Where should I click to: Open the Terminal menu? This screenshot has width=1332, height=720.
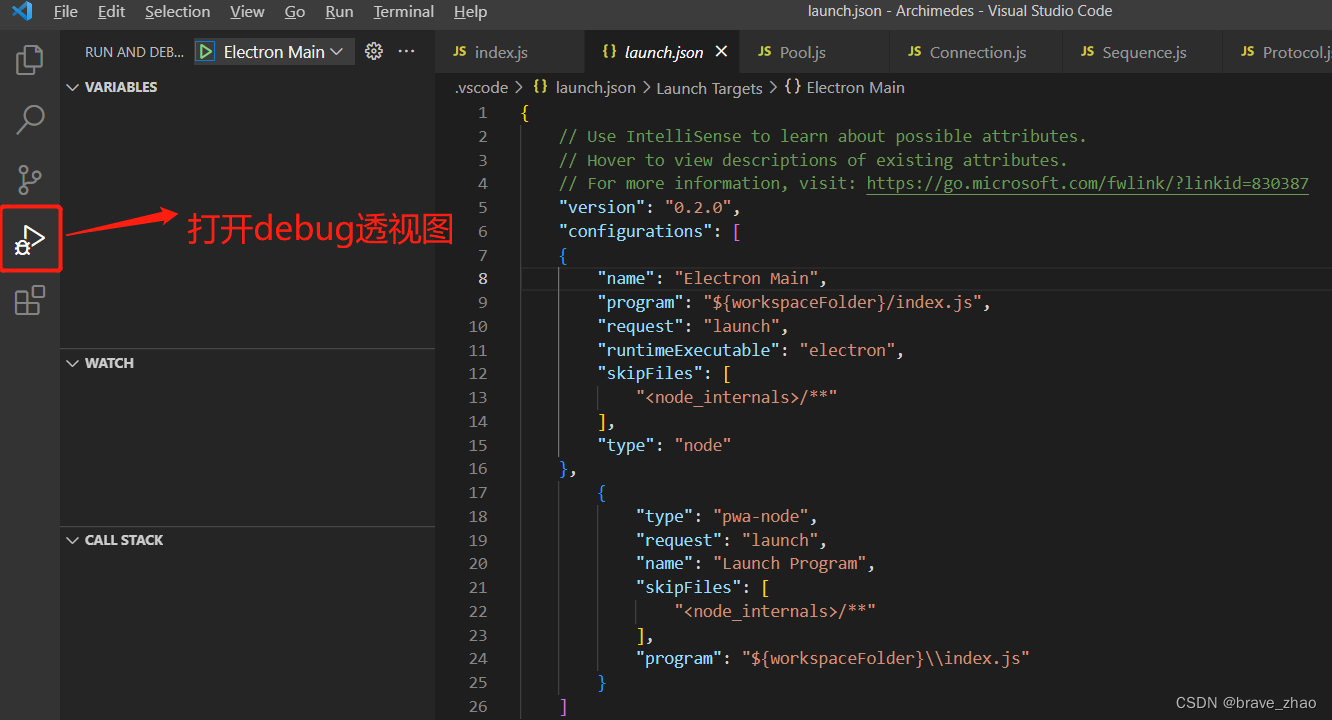click(x=404, y=12)
